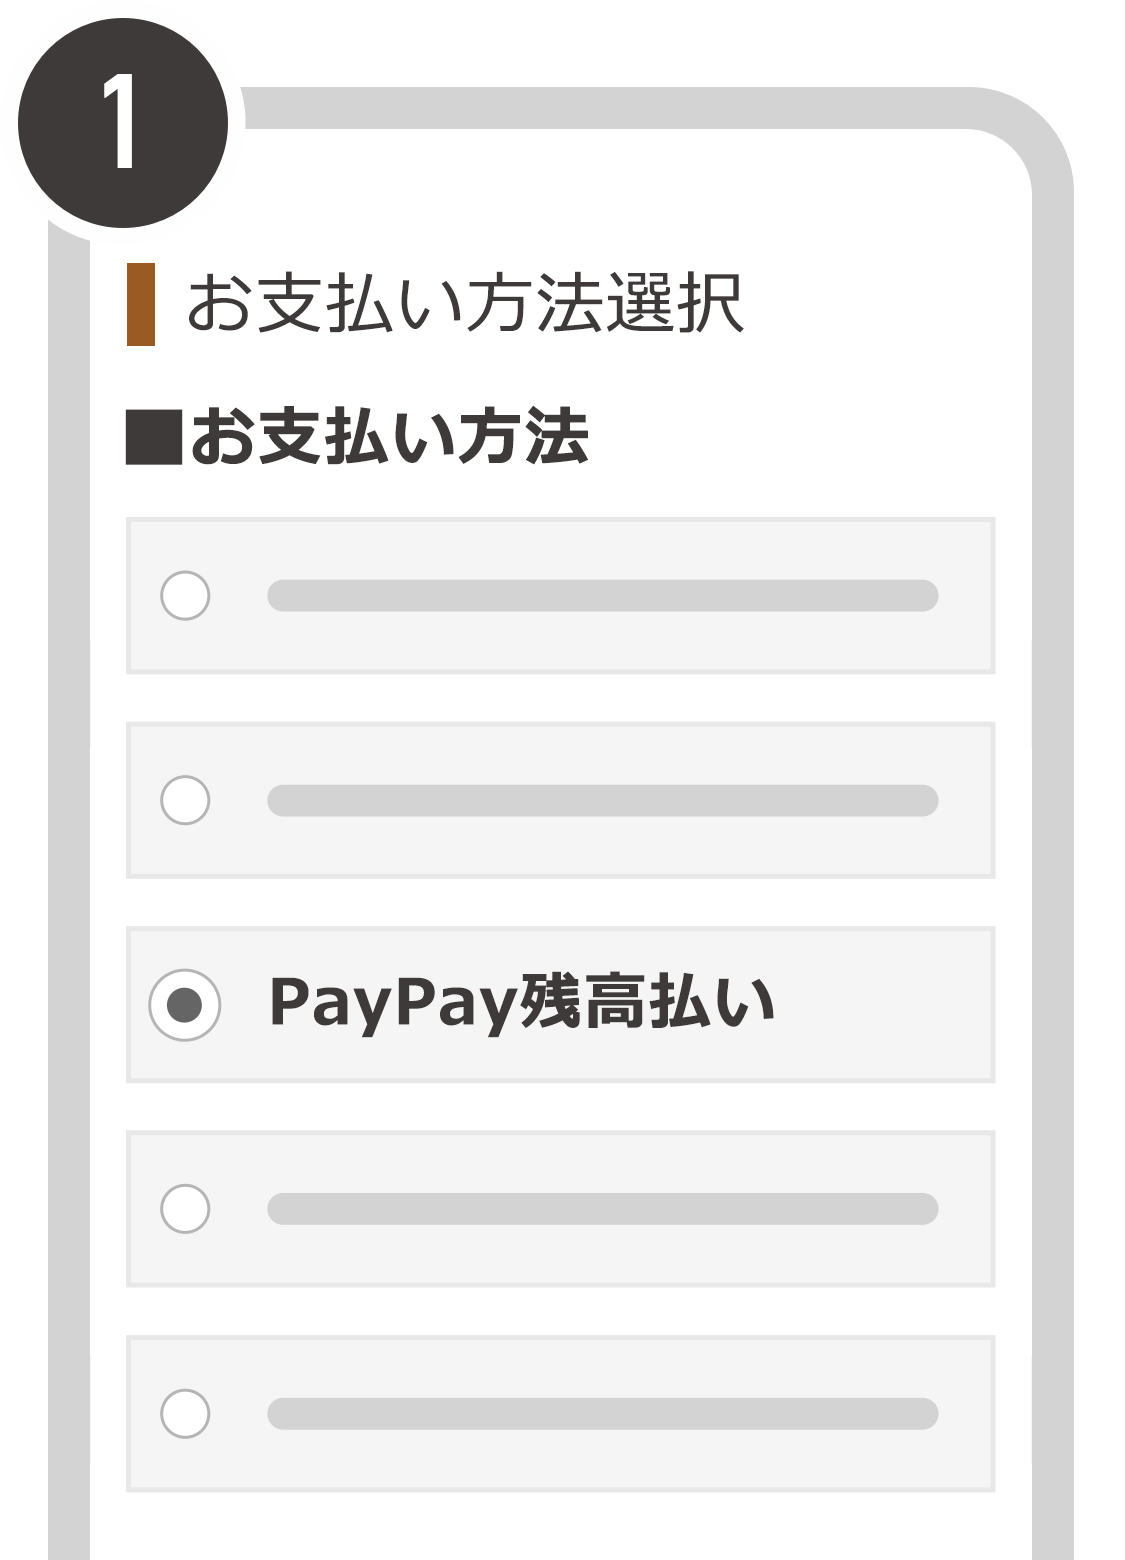Choose the fifth payment option radio button
The height and width of the screenshot is (1560, 1125).
[185, 1414]
